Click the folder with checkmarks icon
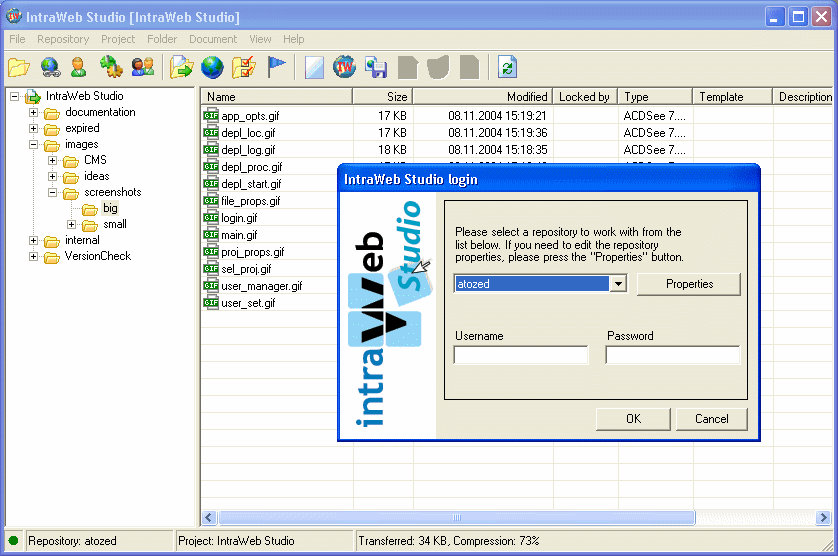This screenshot has width=838, height=556. point(244,67)
